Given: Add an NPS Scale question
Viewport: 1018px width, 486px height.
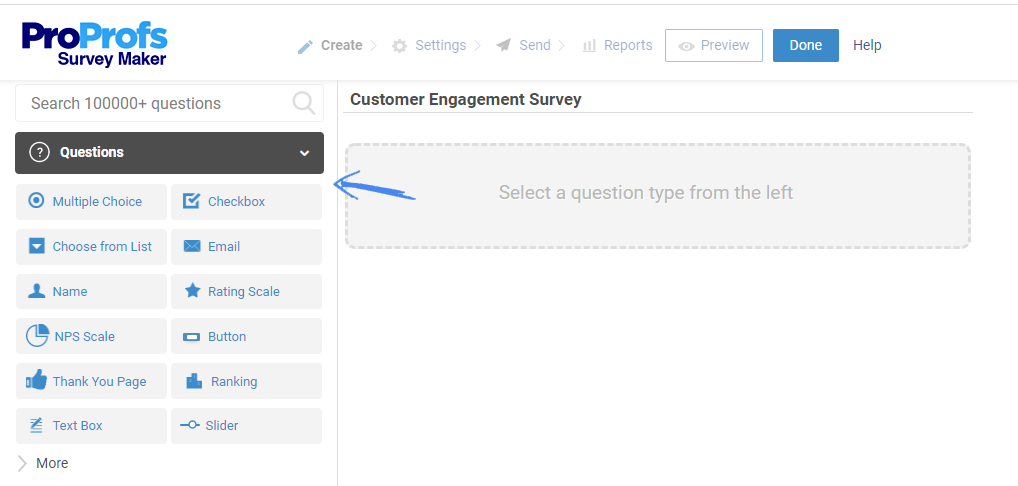Looking at the screenshot, I should 92,336.
